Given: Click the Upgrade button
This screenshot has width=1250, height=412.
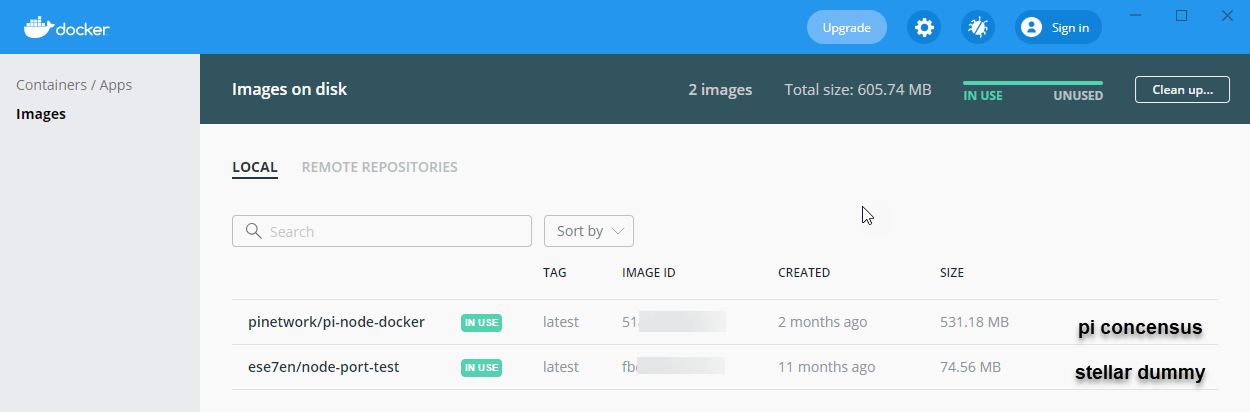Looking at the screenshot, I should click(847, 27).
